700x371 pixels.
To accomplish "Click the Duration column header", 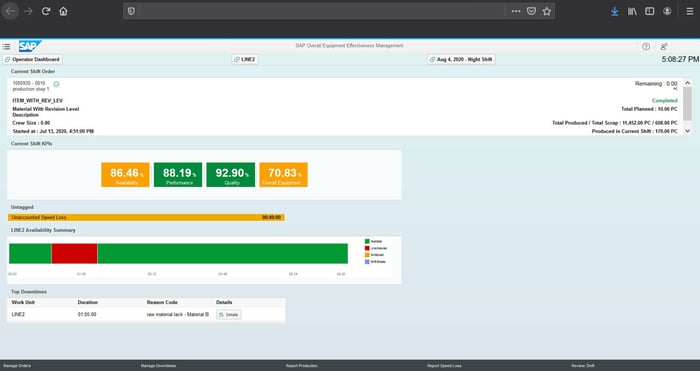I will pos(88,302).
